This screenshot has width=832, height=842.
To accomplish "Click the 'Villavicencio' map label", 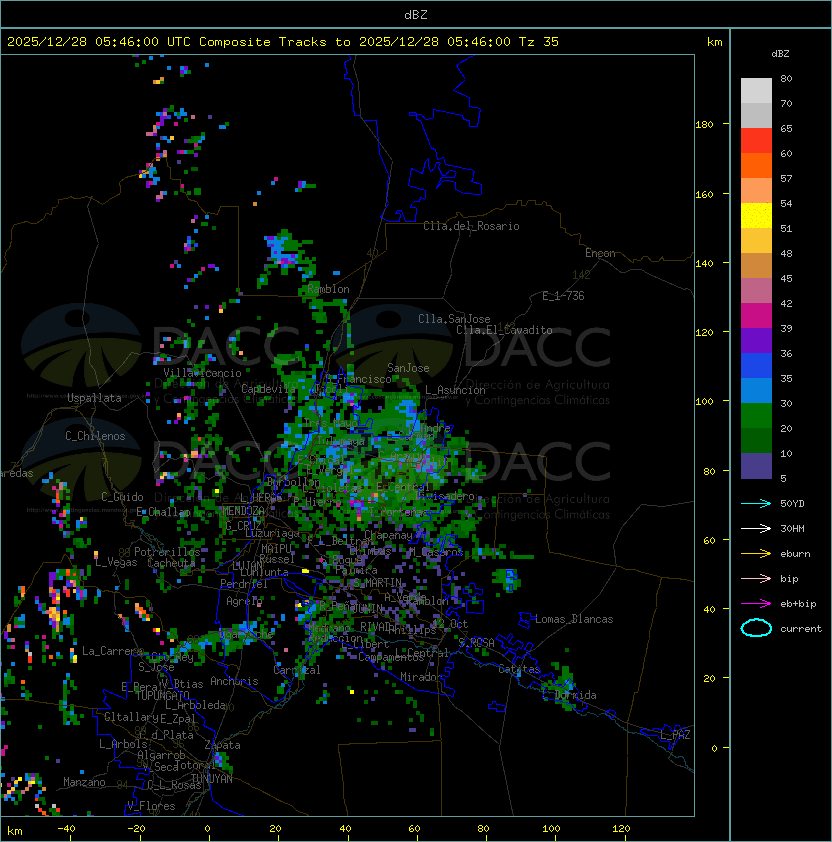I will (202, 373).
